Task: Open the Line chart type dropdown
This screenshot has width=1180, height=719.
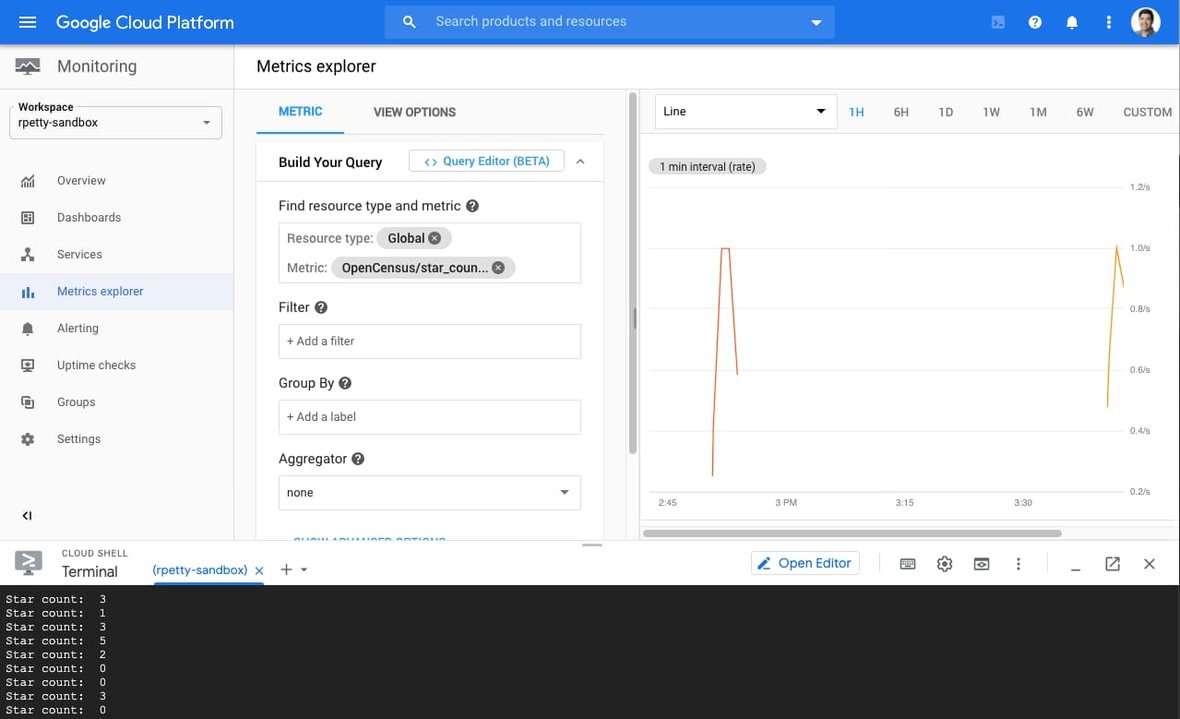Action: 746,111
